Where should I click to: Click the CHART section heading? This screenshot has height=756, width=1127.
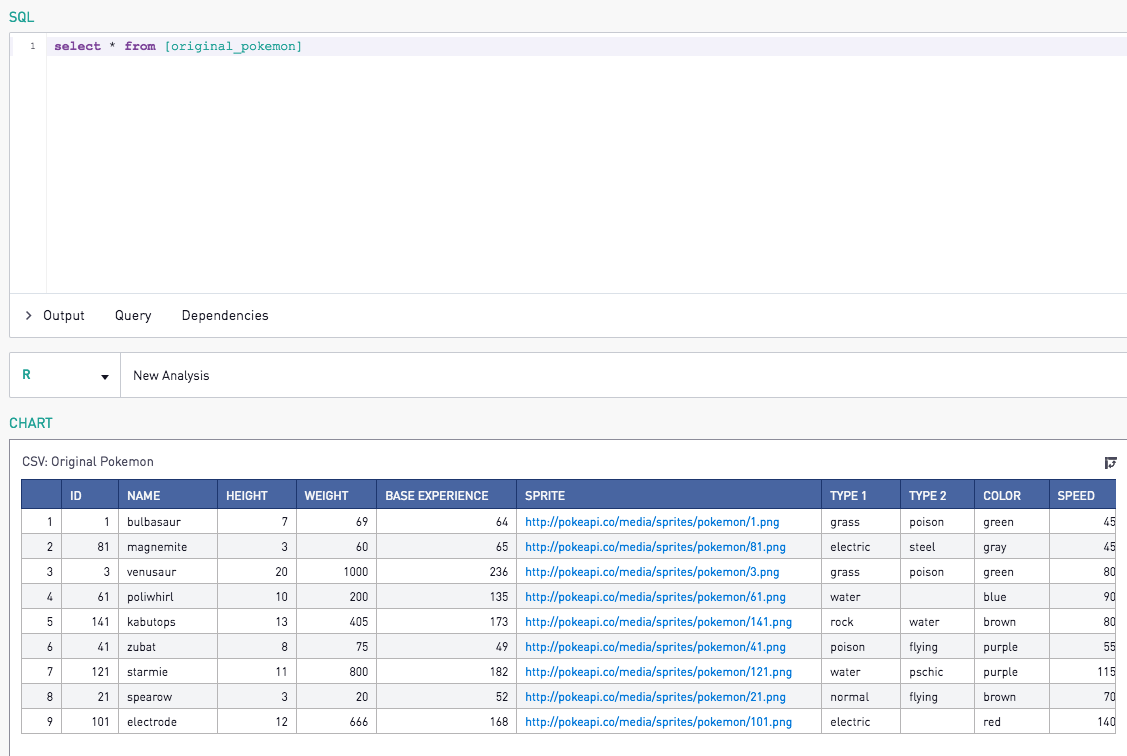point(31,423)
